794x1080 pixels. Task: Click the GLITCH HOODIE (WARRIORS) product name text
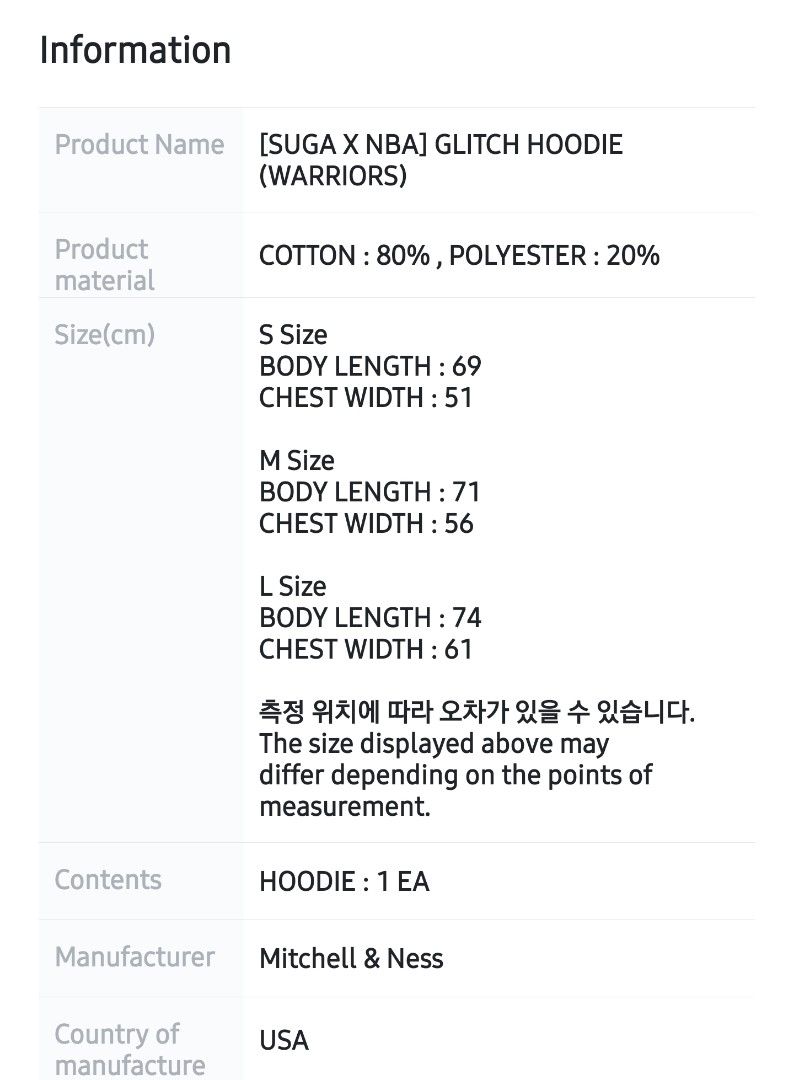point(440,160)
